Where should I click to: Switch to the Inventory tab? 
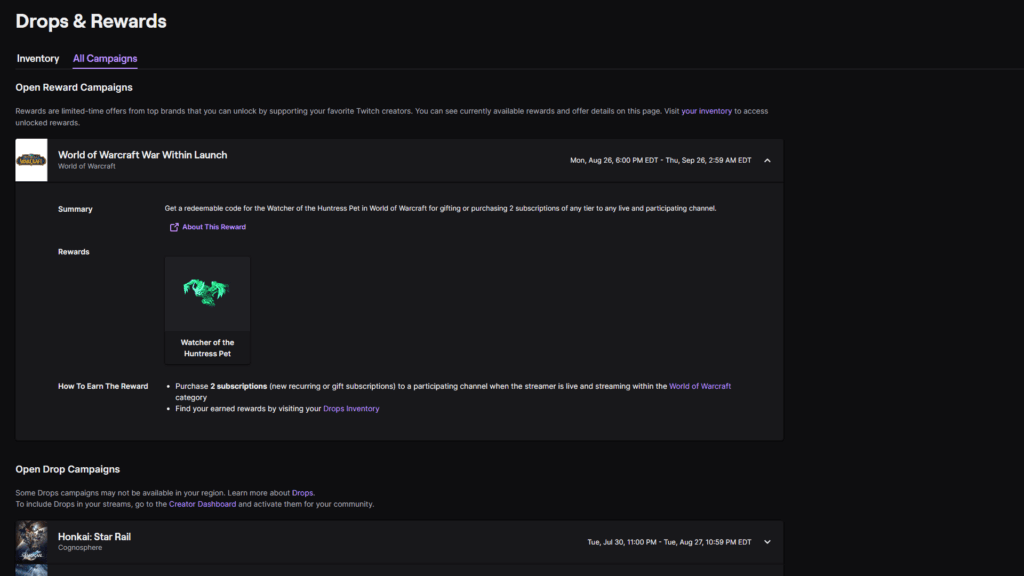[37, 58]
